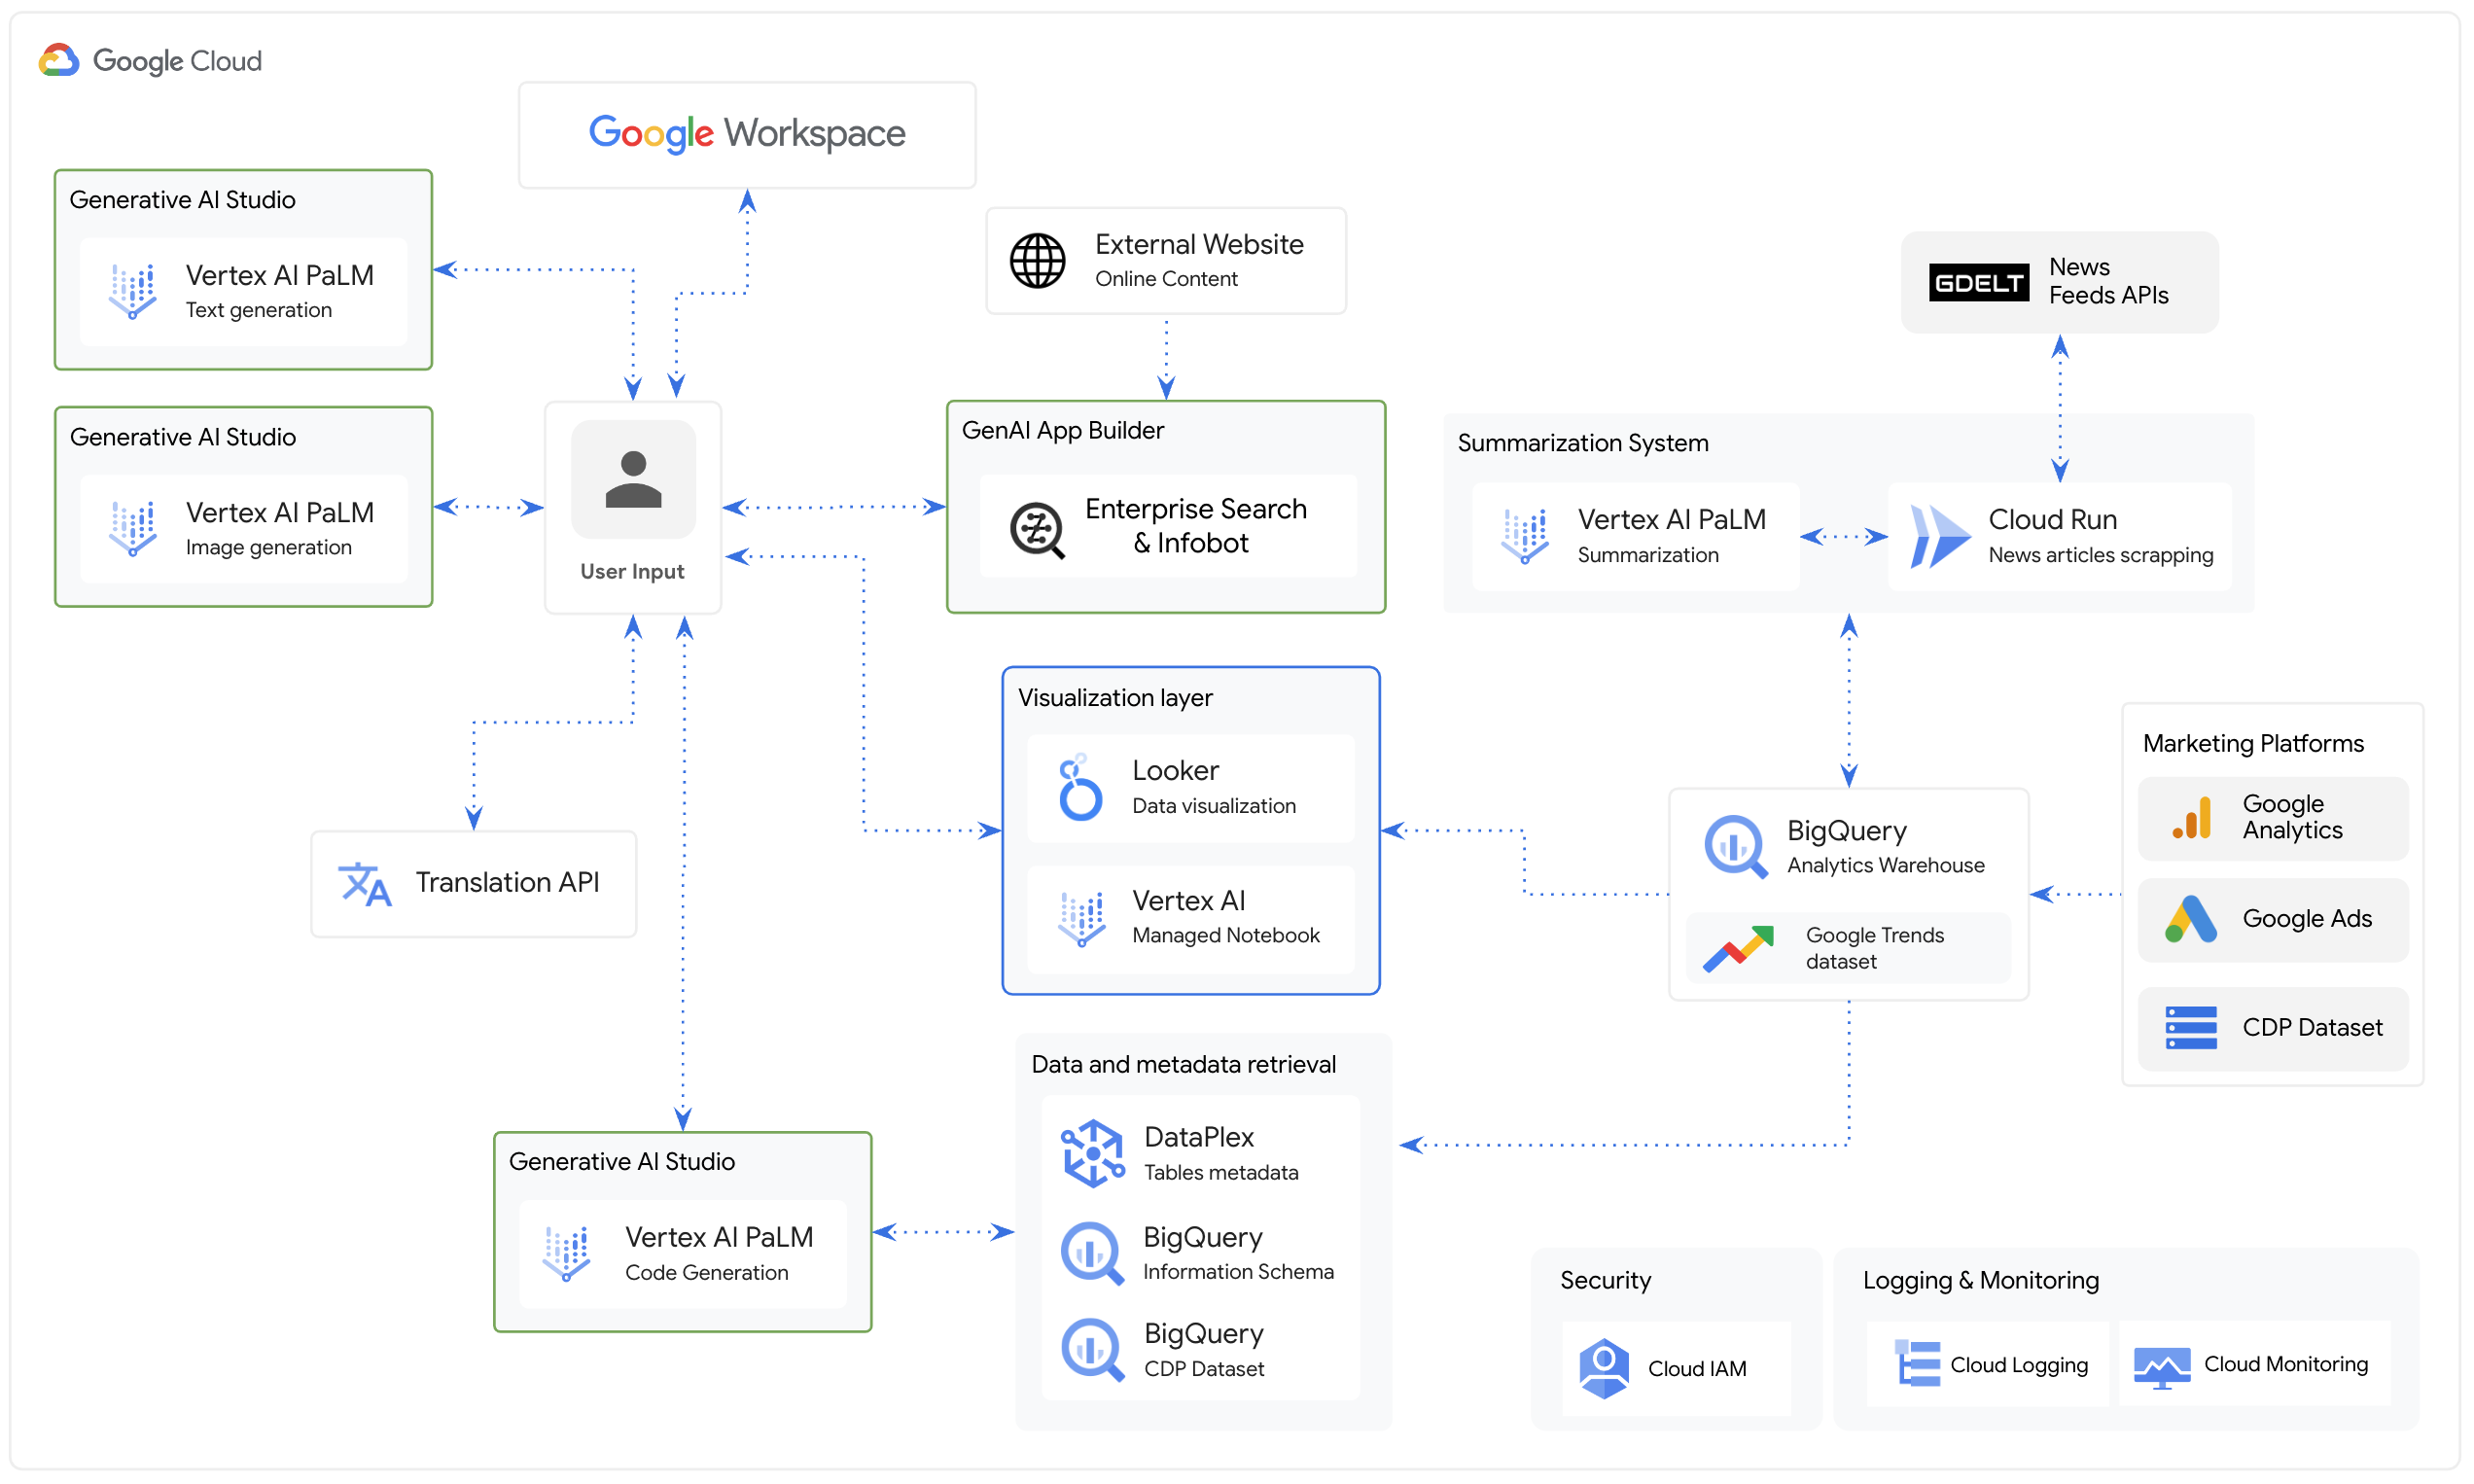Click the Cloud IAM shield icon

pyautogui.click(x=1605, y=1369)
